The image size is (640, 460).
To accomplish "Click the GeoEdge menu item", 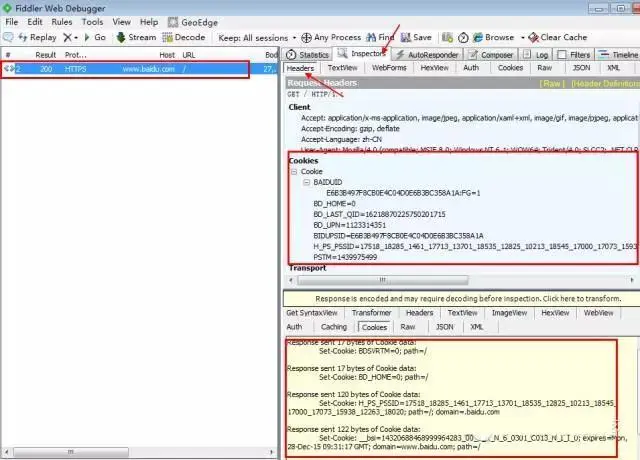I will point(193,22).
